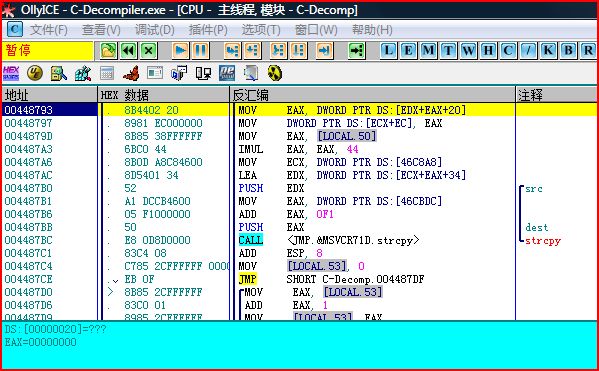599x371 pixels.
Task: Open the 插件(P) menu
Action: click(x=208, y=30)
